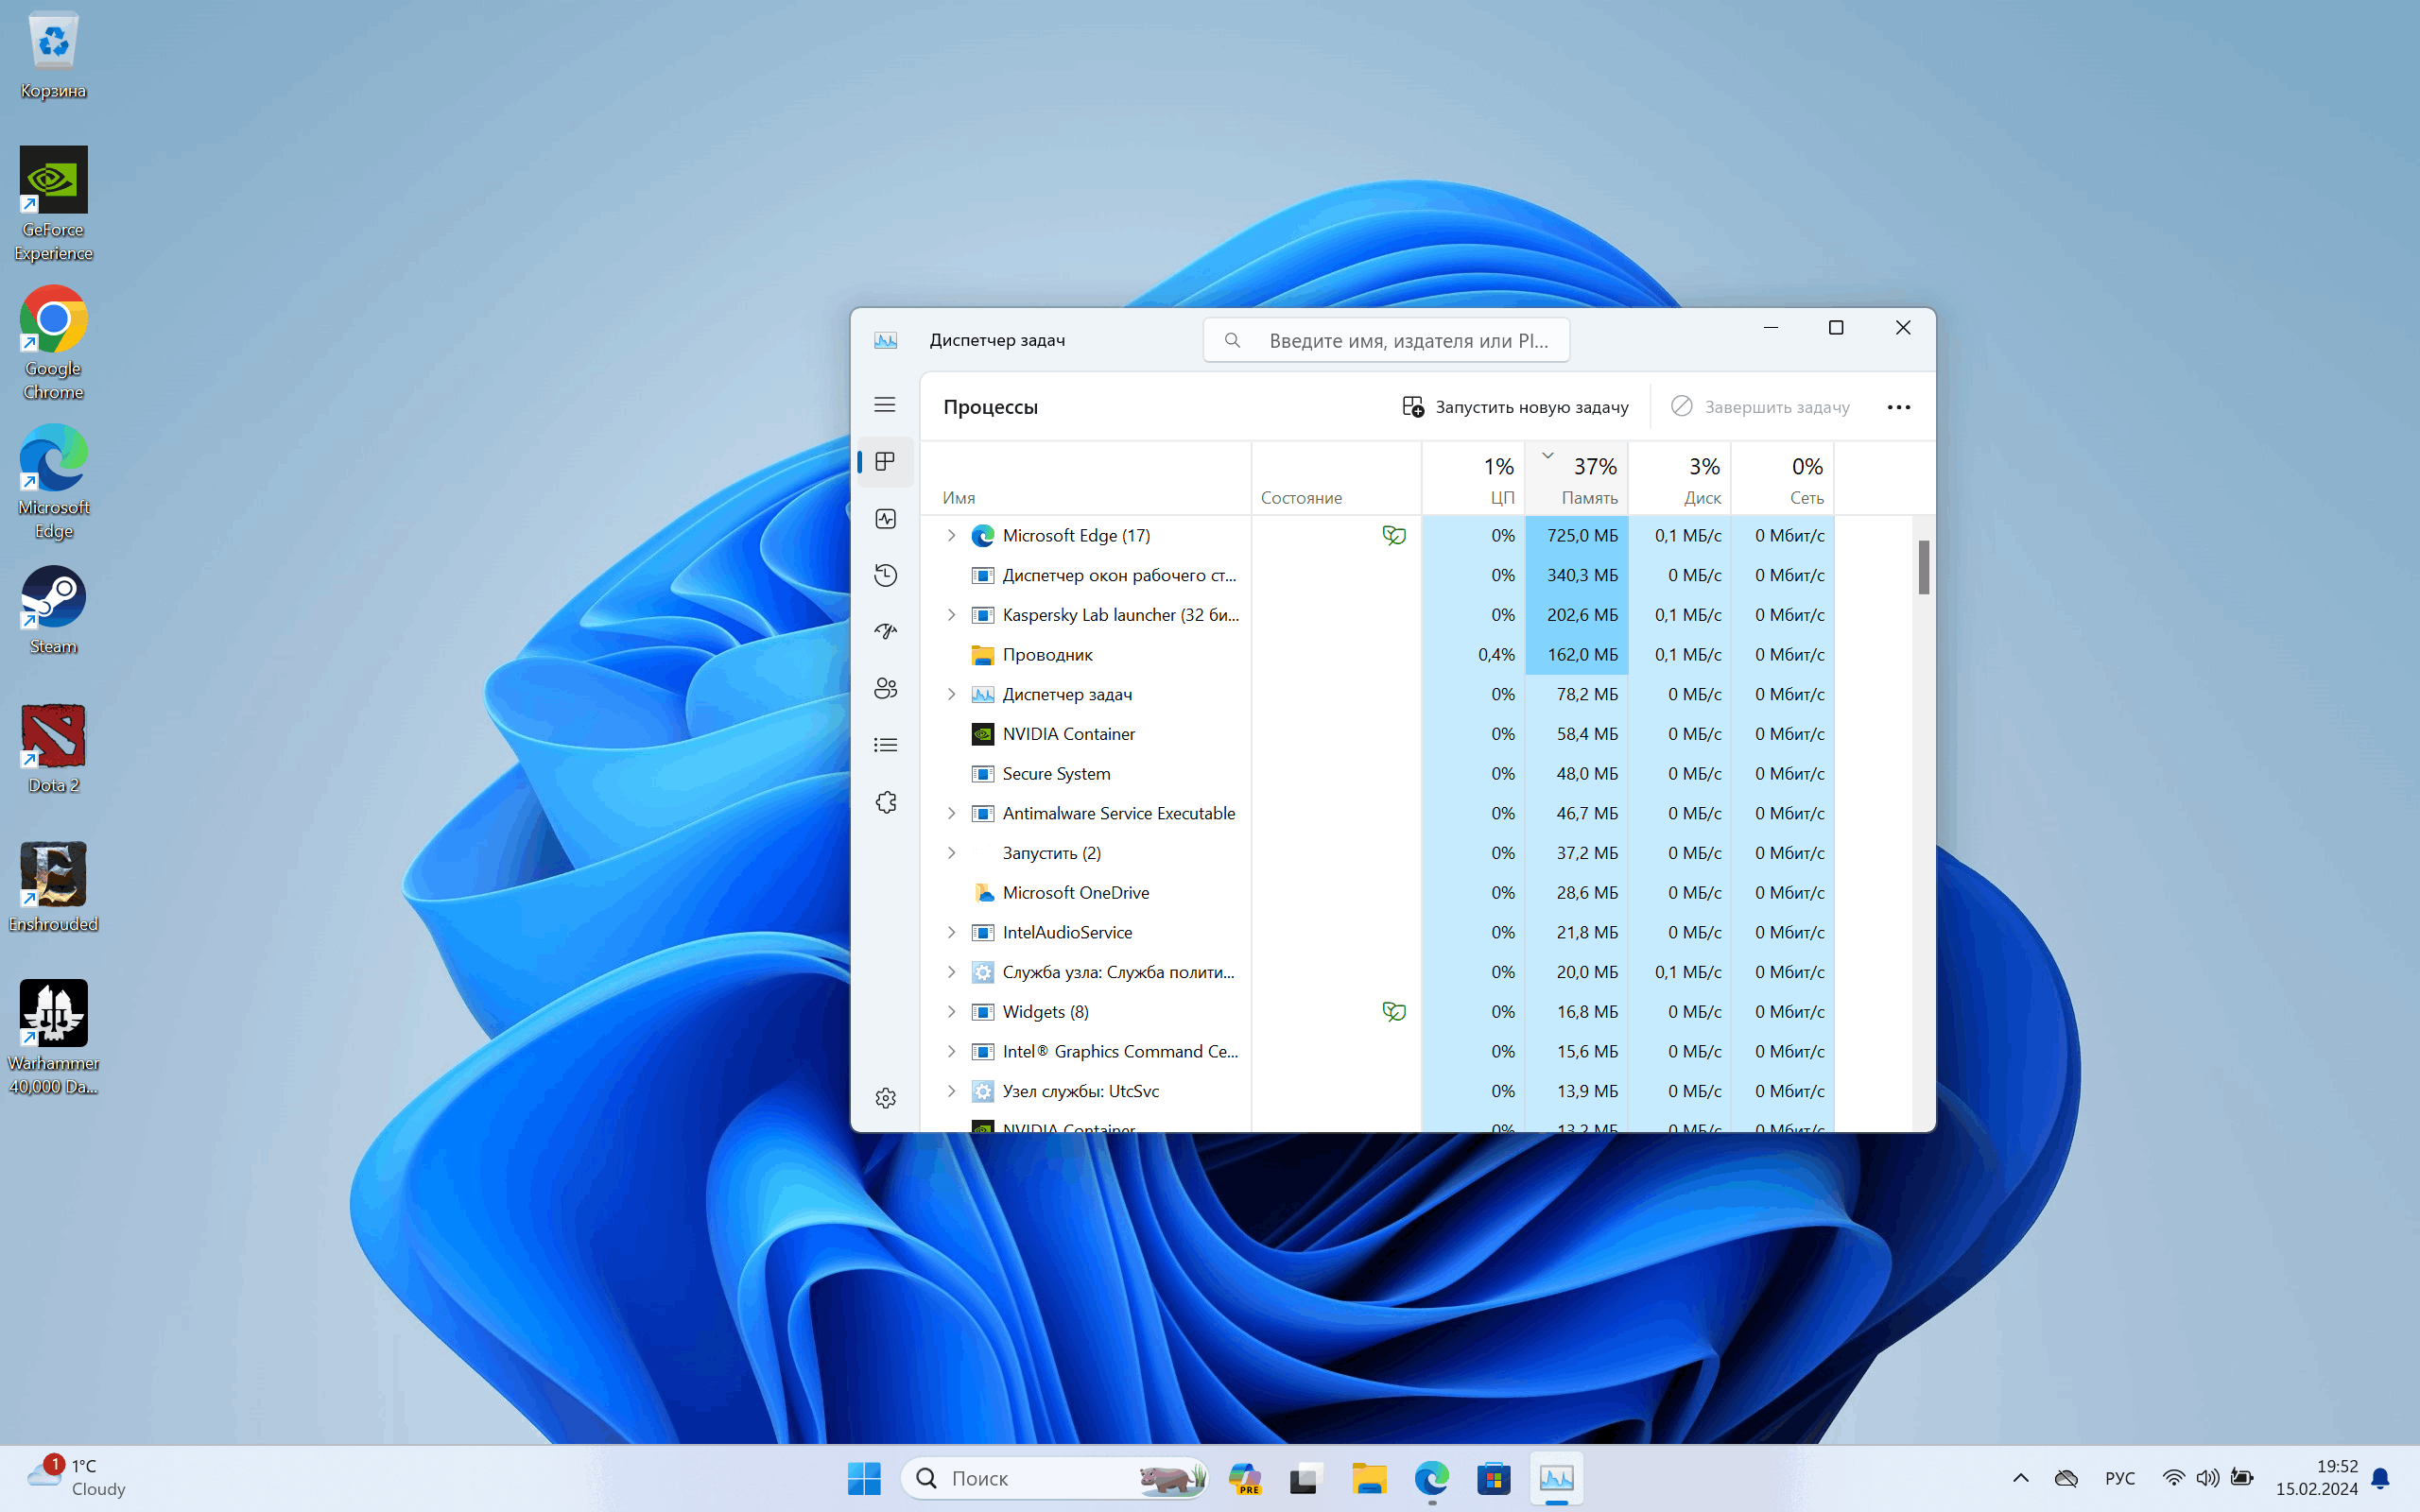Open Google Chrome desktop shortcut
2420x1512 pixels.
click(x=53, y=343)
